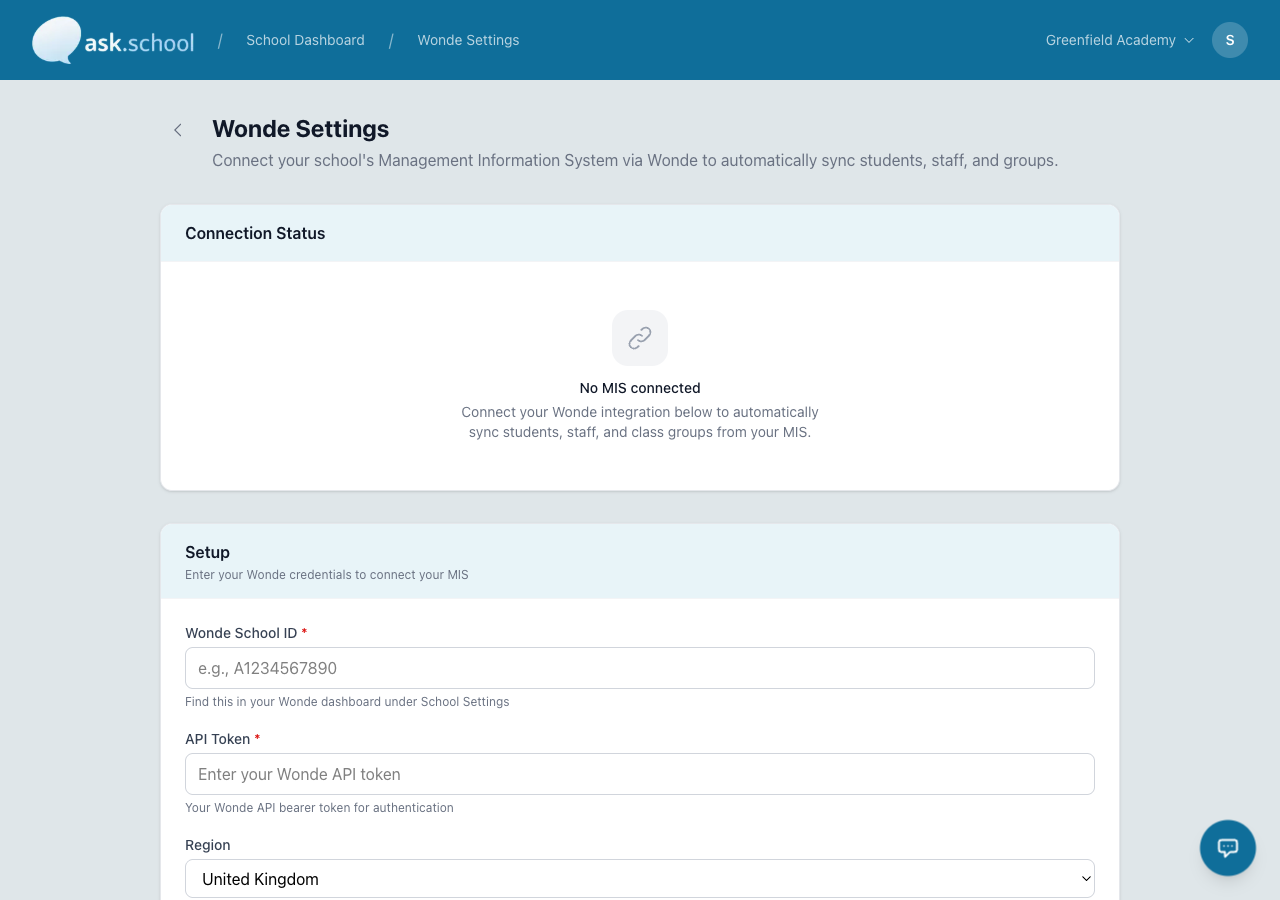Navigate to School Dashboard breadcrumb

305,40
